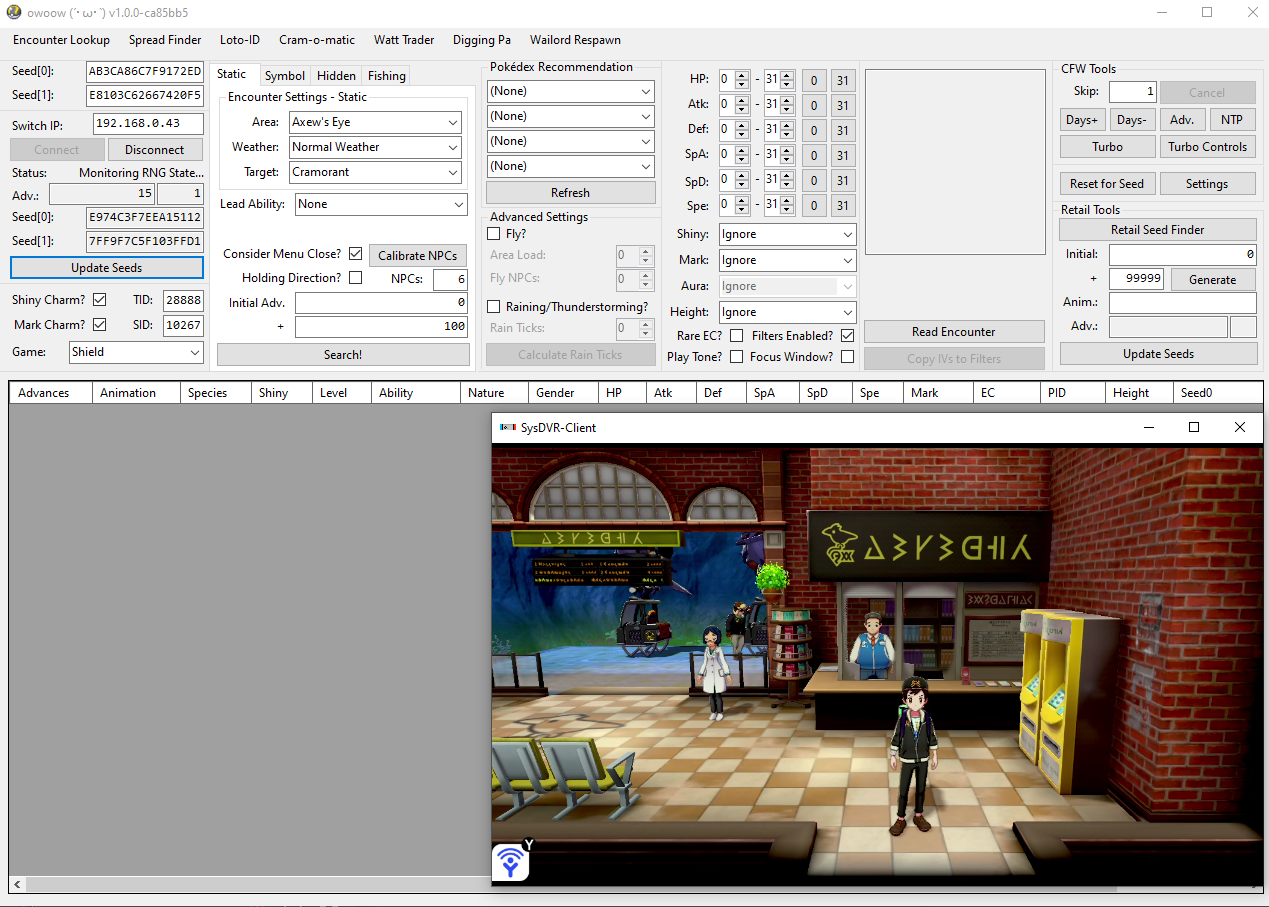Click the Days+ button
Viewport: 1269px width, 907px height.
tap(1082, 120)
